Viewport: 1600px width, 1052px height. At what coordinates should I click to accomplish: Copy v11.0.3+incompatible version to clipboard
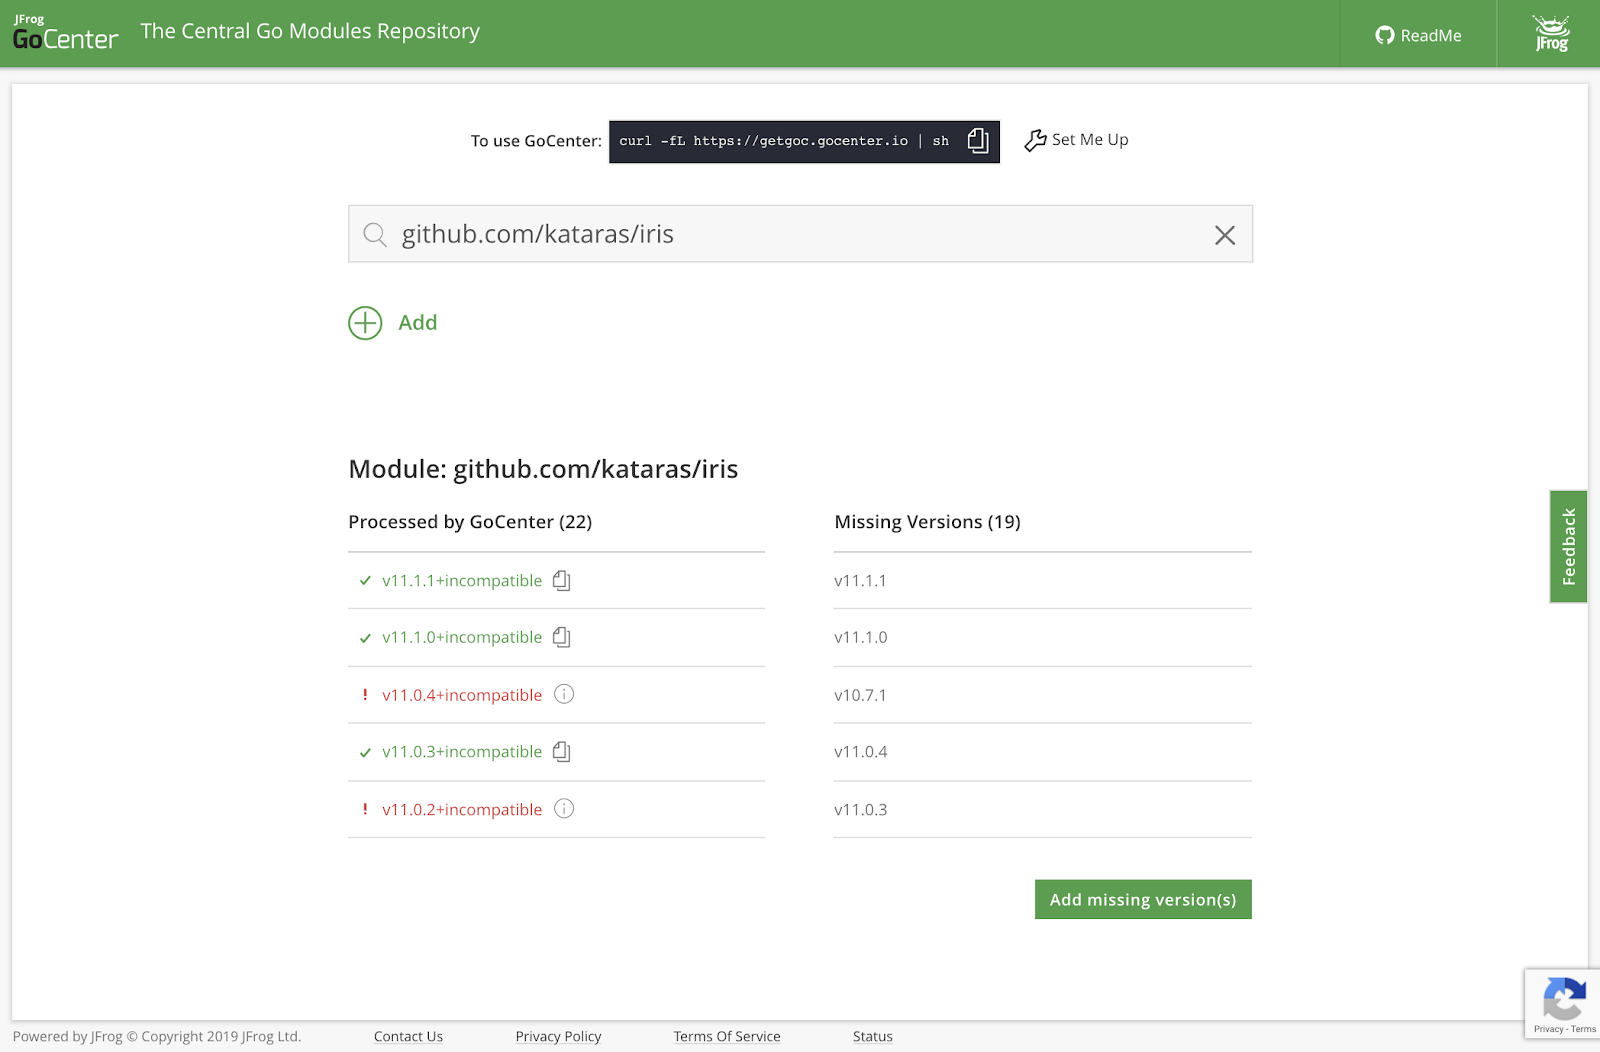click(x=562, y=752)
